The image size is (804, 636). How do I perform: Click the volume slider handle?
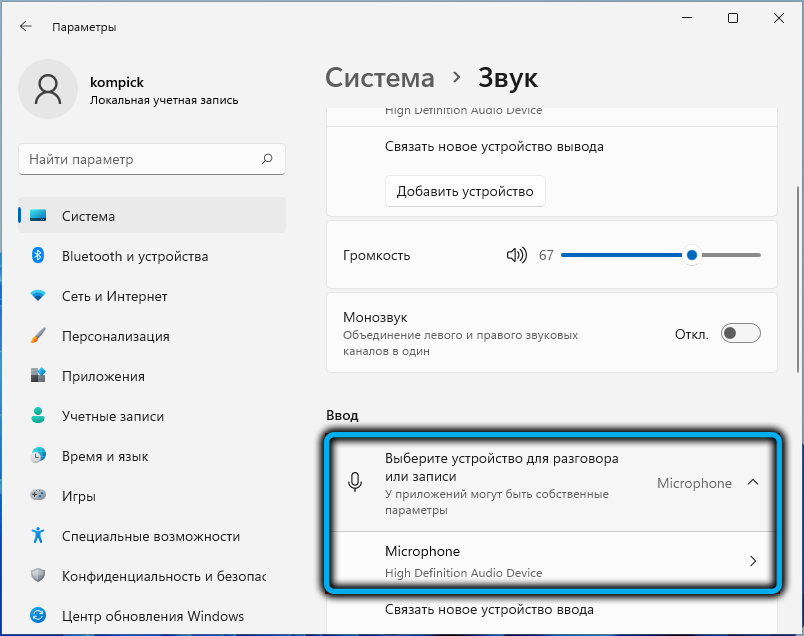click(x=691, y=255)
